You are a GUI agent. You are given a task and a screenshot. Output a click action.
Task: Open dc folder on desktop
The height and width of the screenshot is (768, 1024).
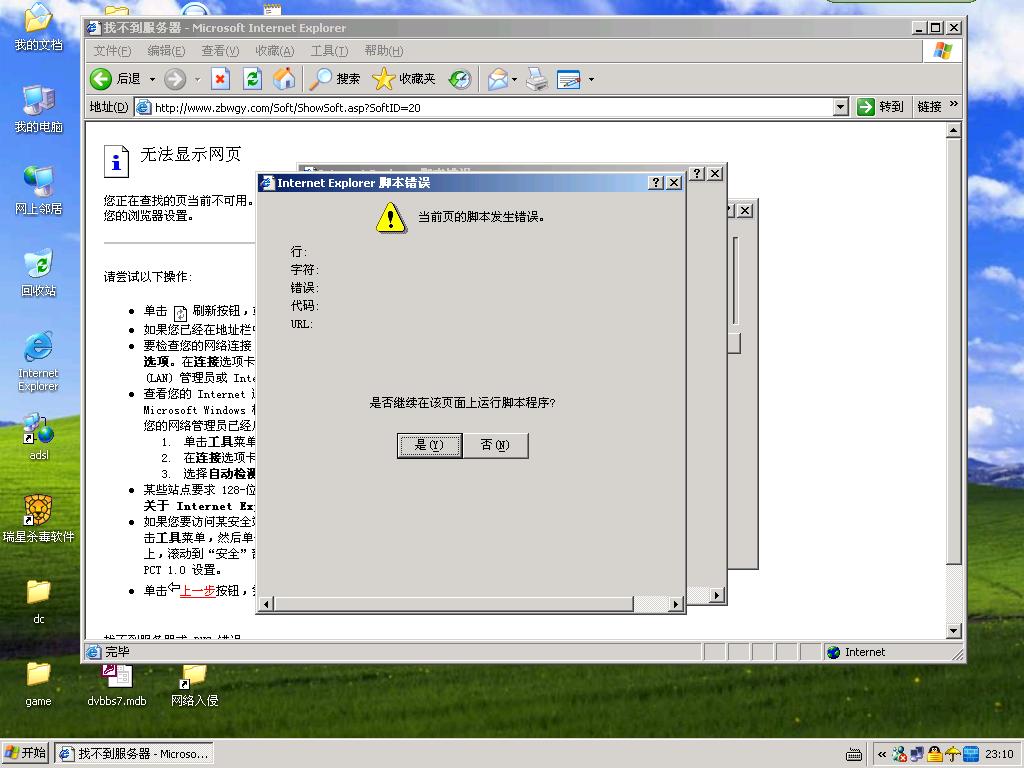tap(39, 601)
